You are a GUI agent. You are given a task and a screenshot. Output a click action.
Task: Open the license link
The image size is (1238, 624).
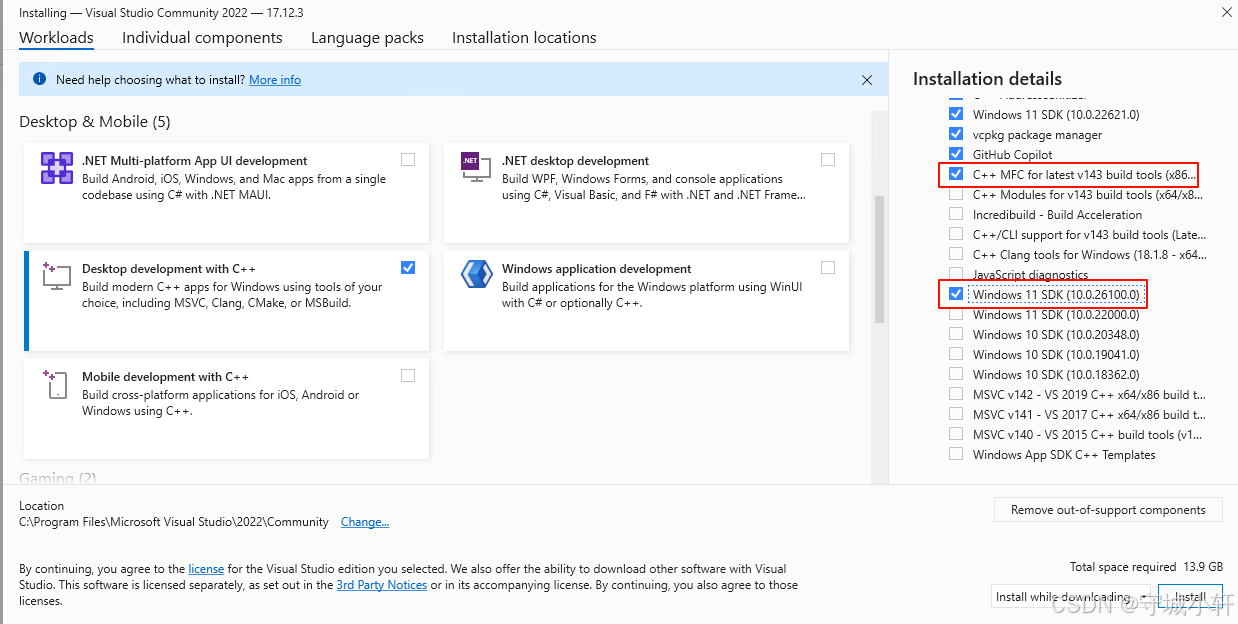206,569
